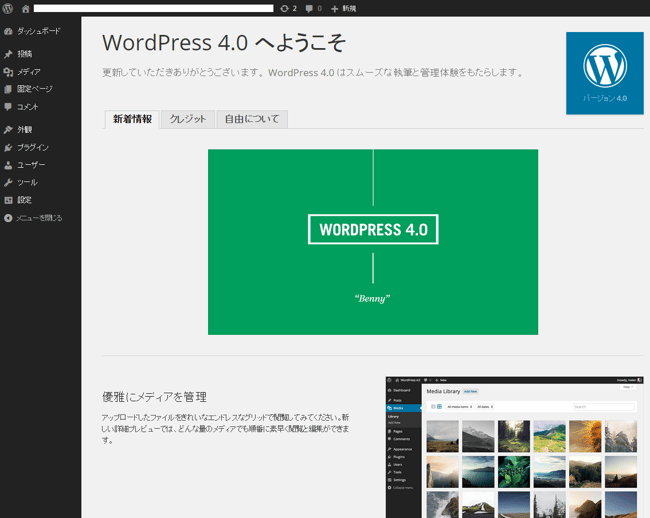Open the 外観 menu label
The width and height of the screenshot is (650, 518).
24,130
